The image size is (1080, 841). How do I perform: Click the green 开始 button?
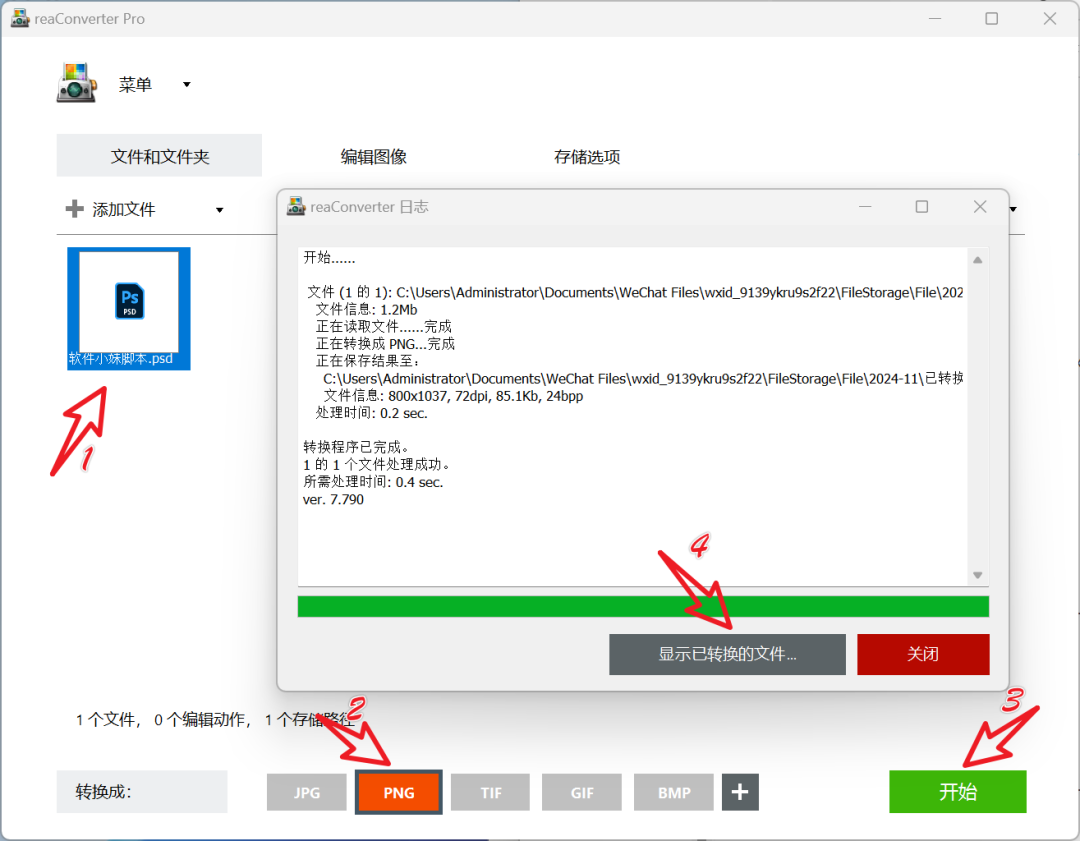pyautogui.click(x=957, y=791)
